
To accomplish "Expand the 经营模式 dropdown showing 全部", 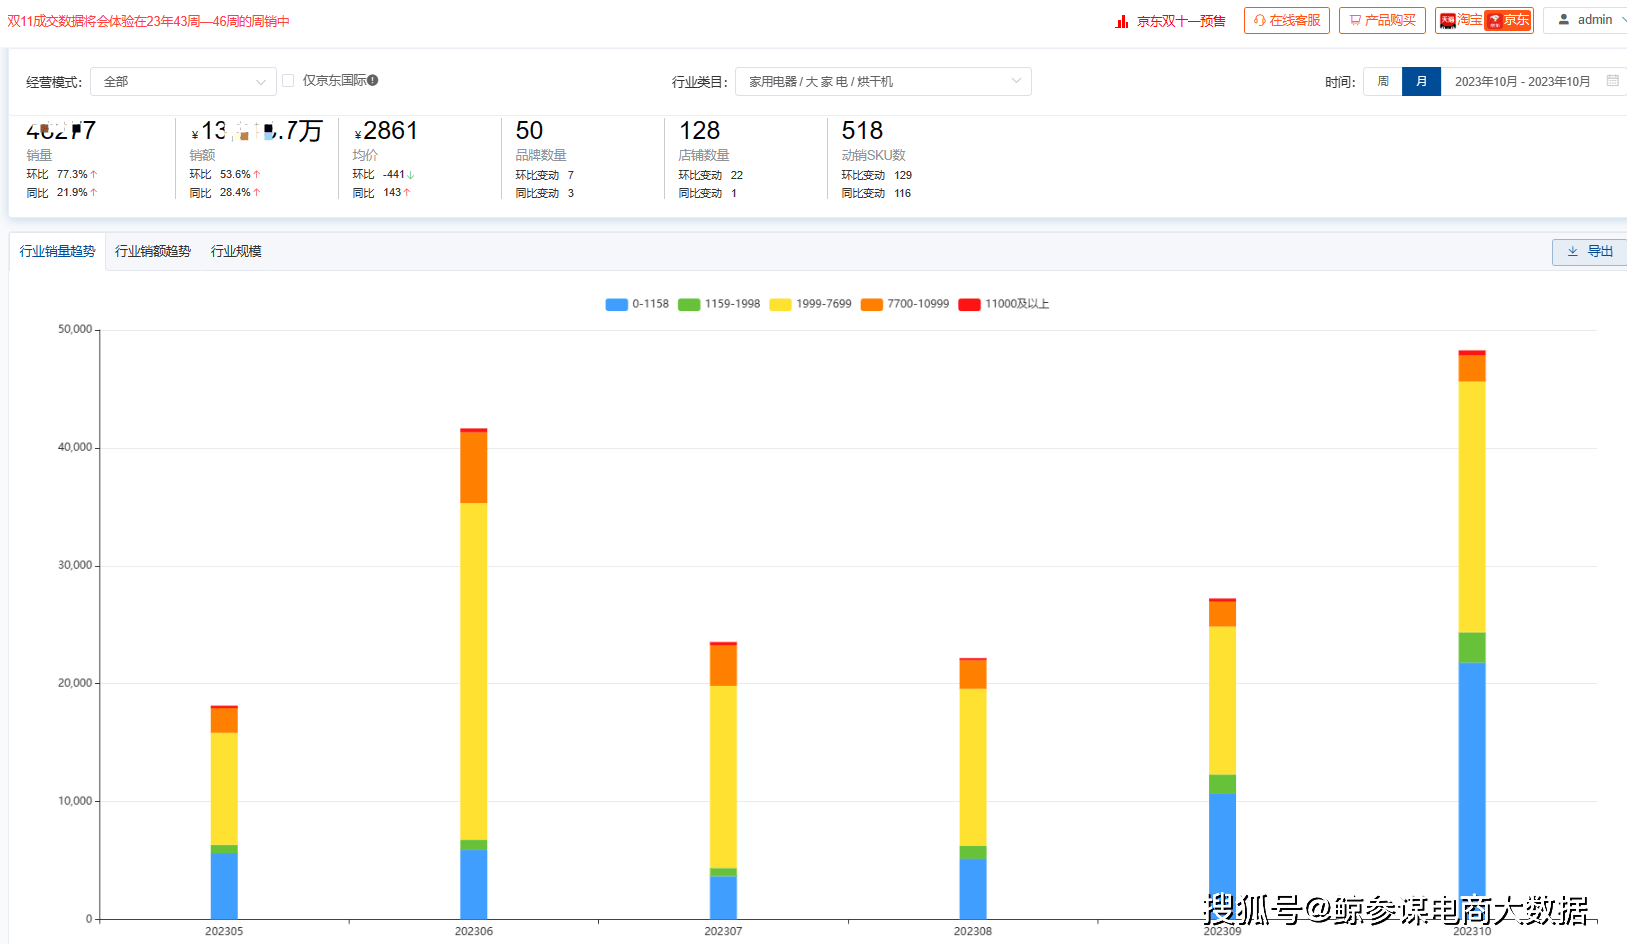I will click(183, 81).
